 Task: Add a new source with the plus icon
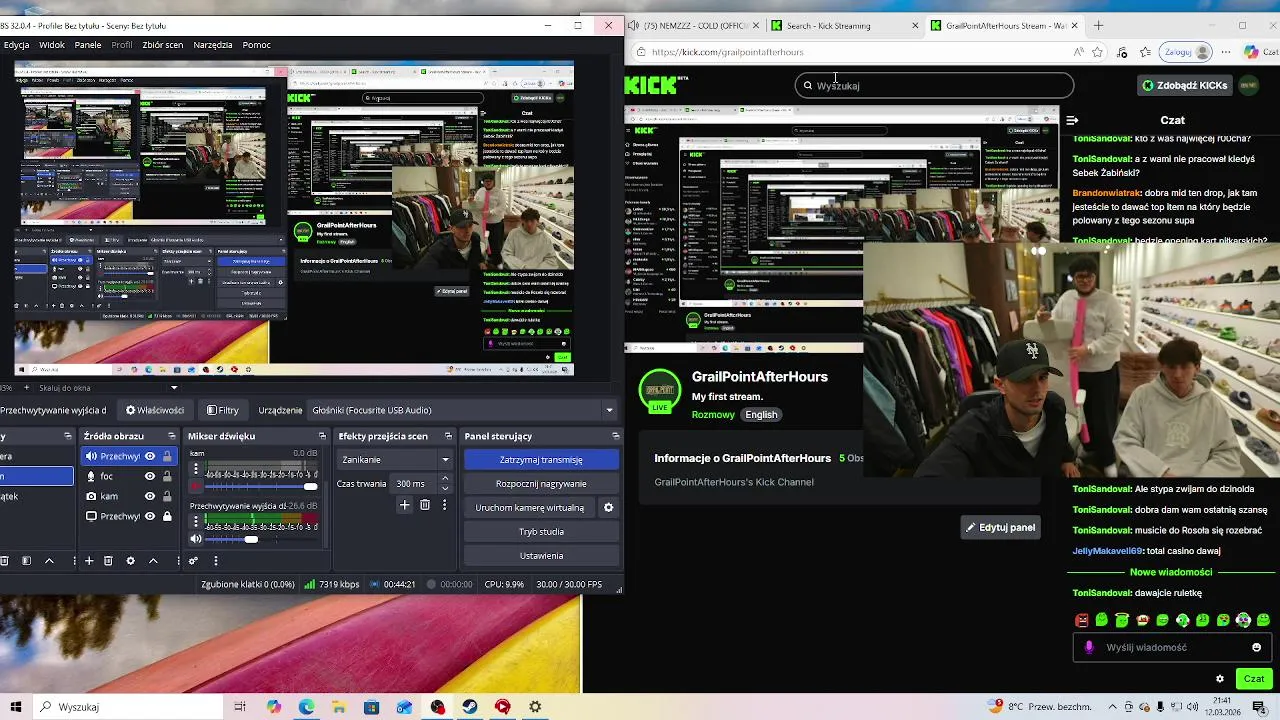click(x=89, y=561)
